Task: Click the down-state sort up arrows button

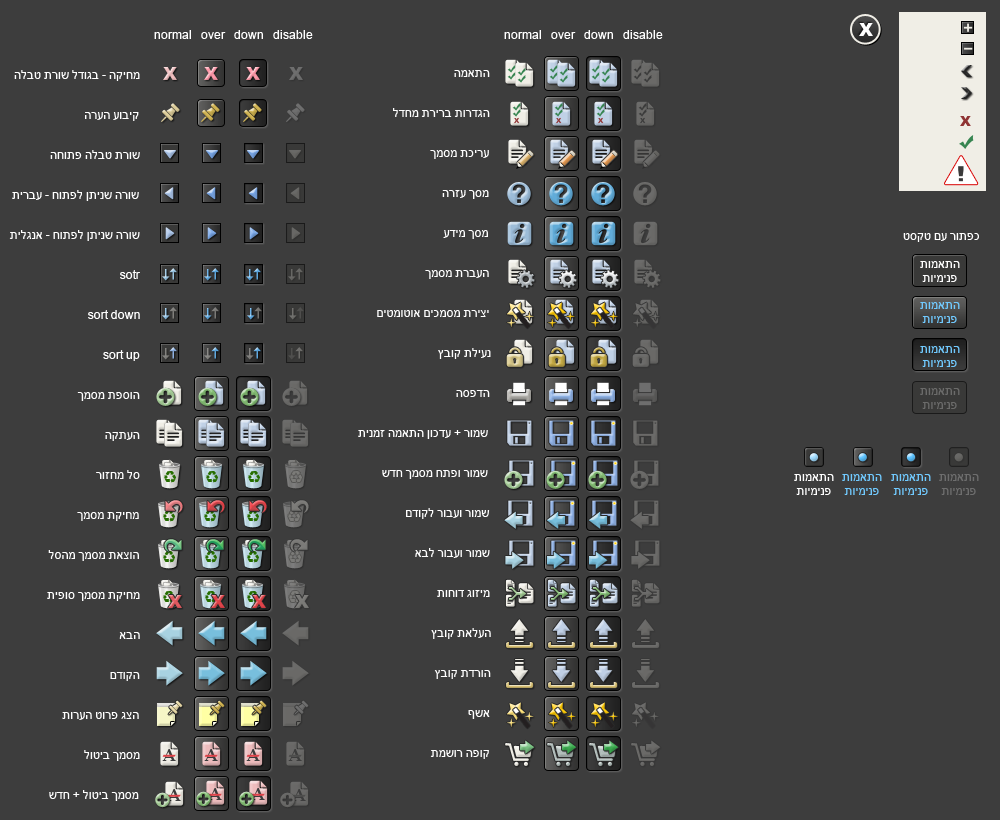Action: [x=253, y=353]
